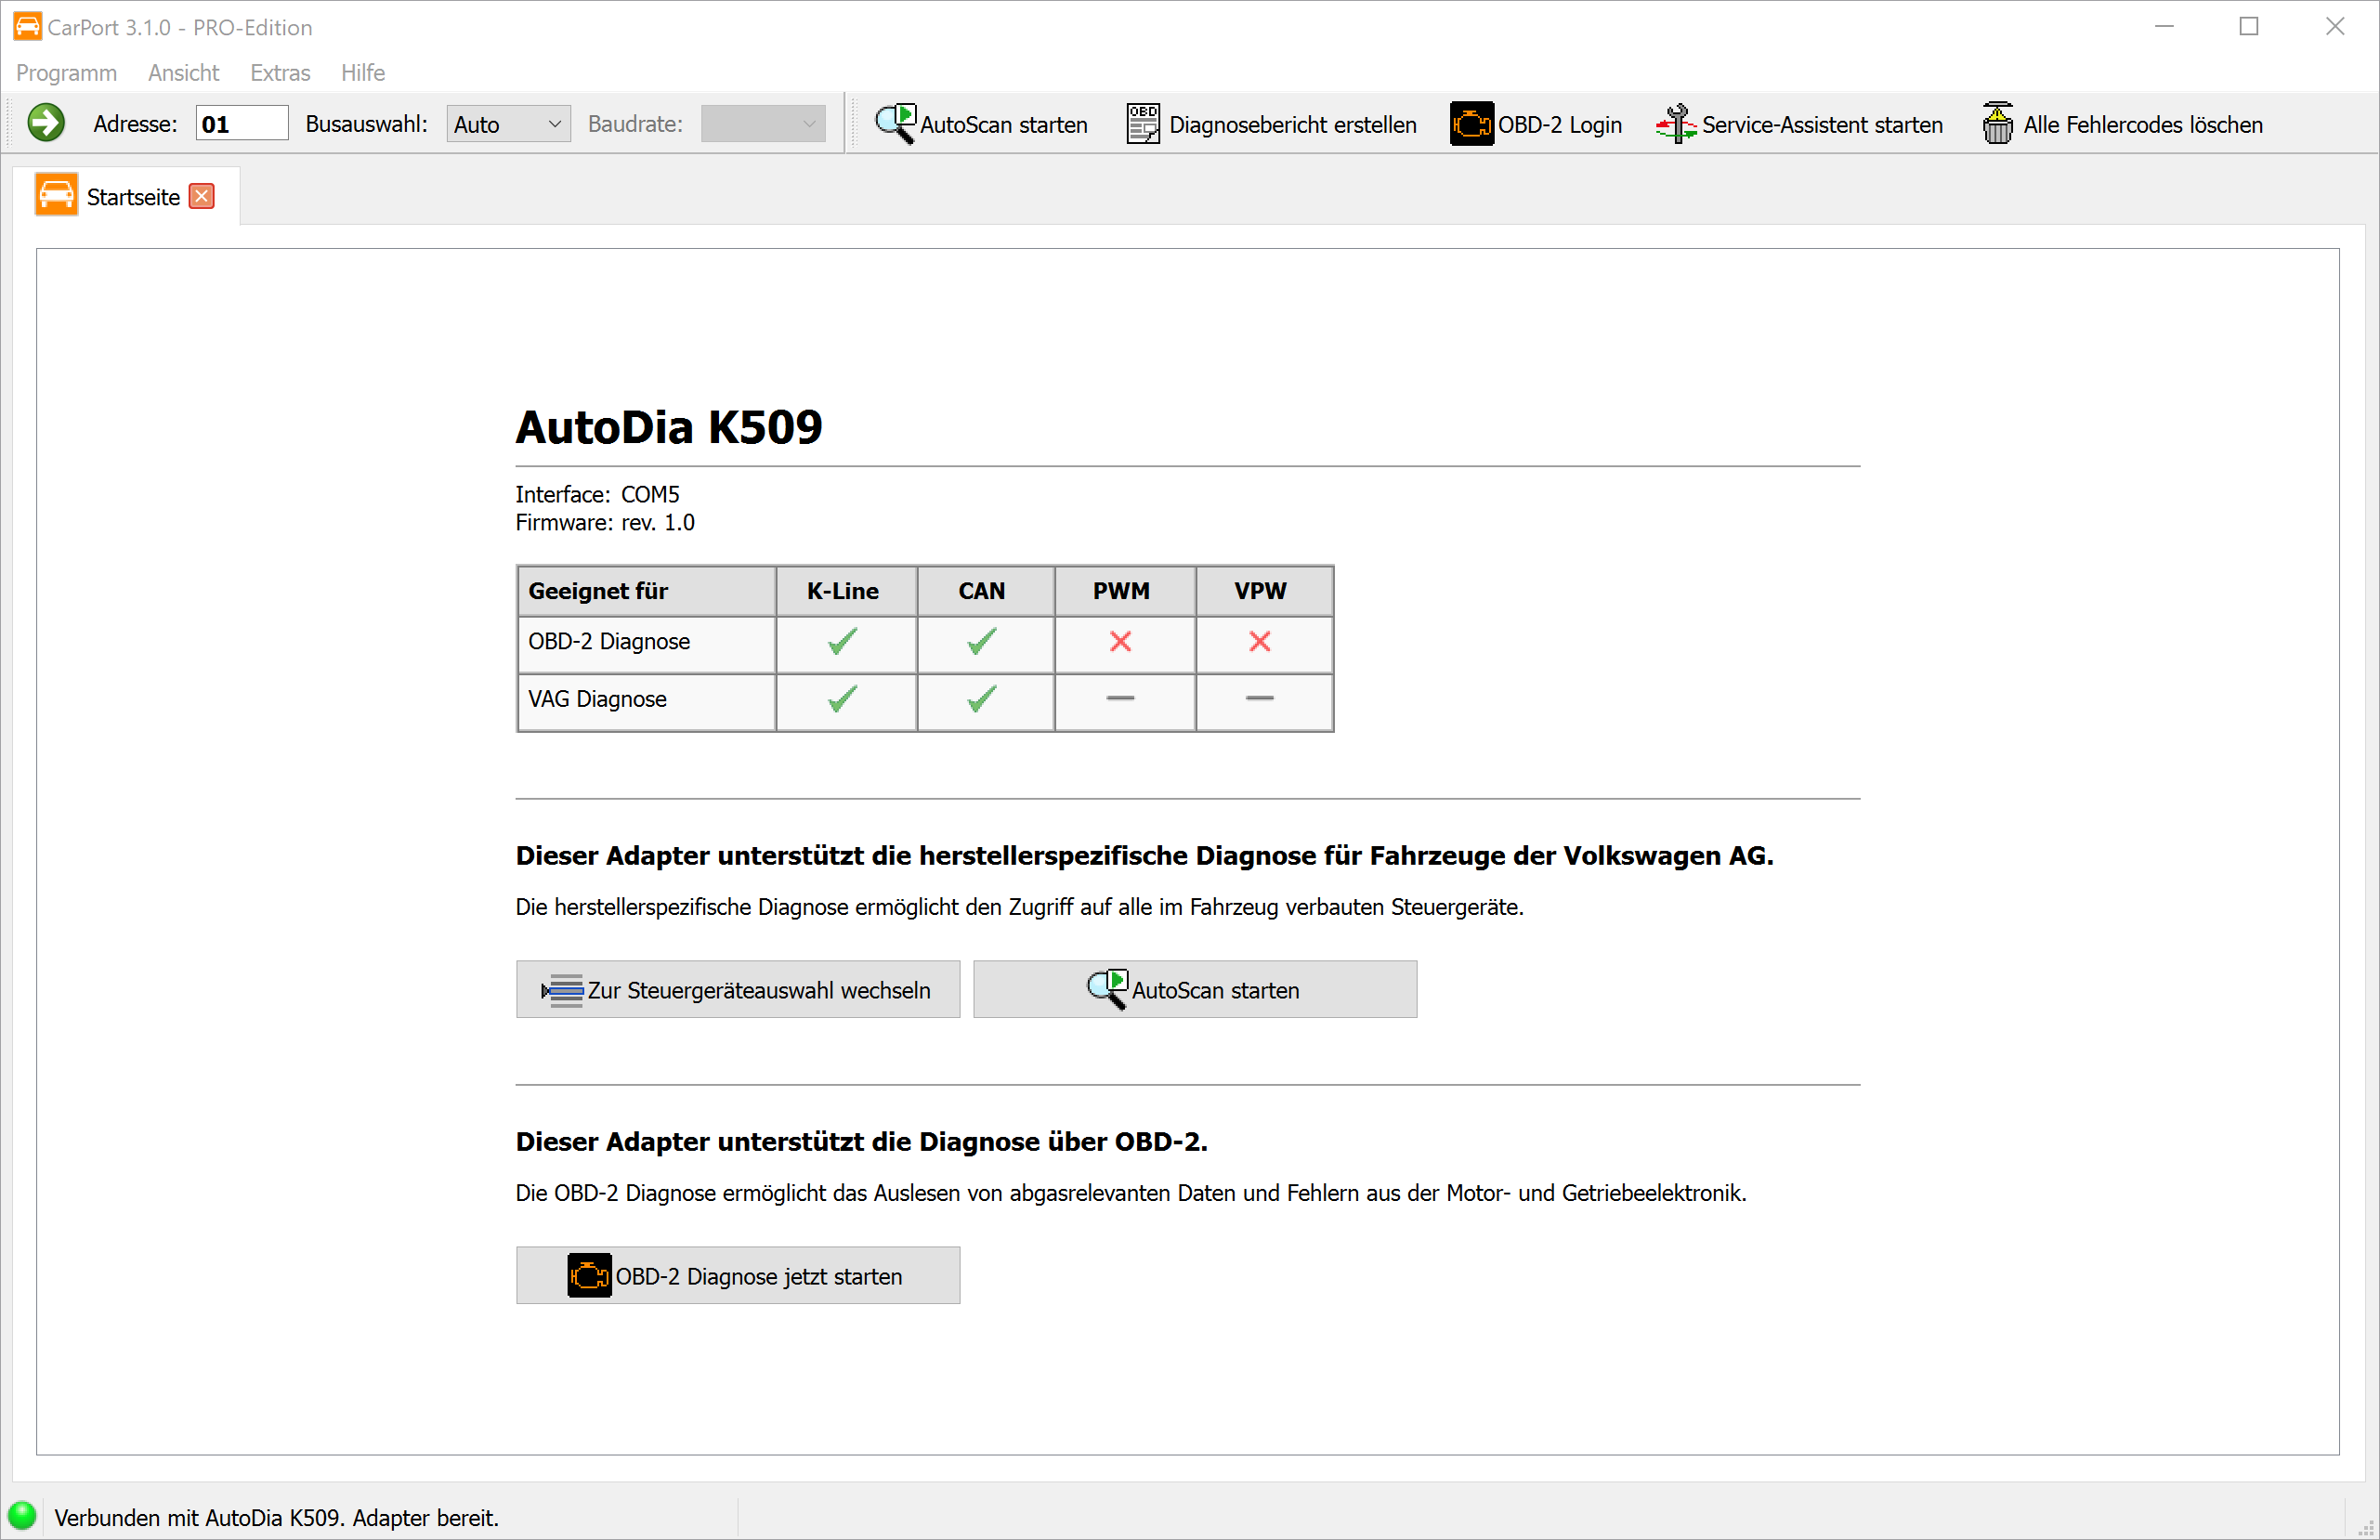
Task: Click the orange car Startseite tab icon
Action: pyautogui.click(x=56, y=195)
